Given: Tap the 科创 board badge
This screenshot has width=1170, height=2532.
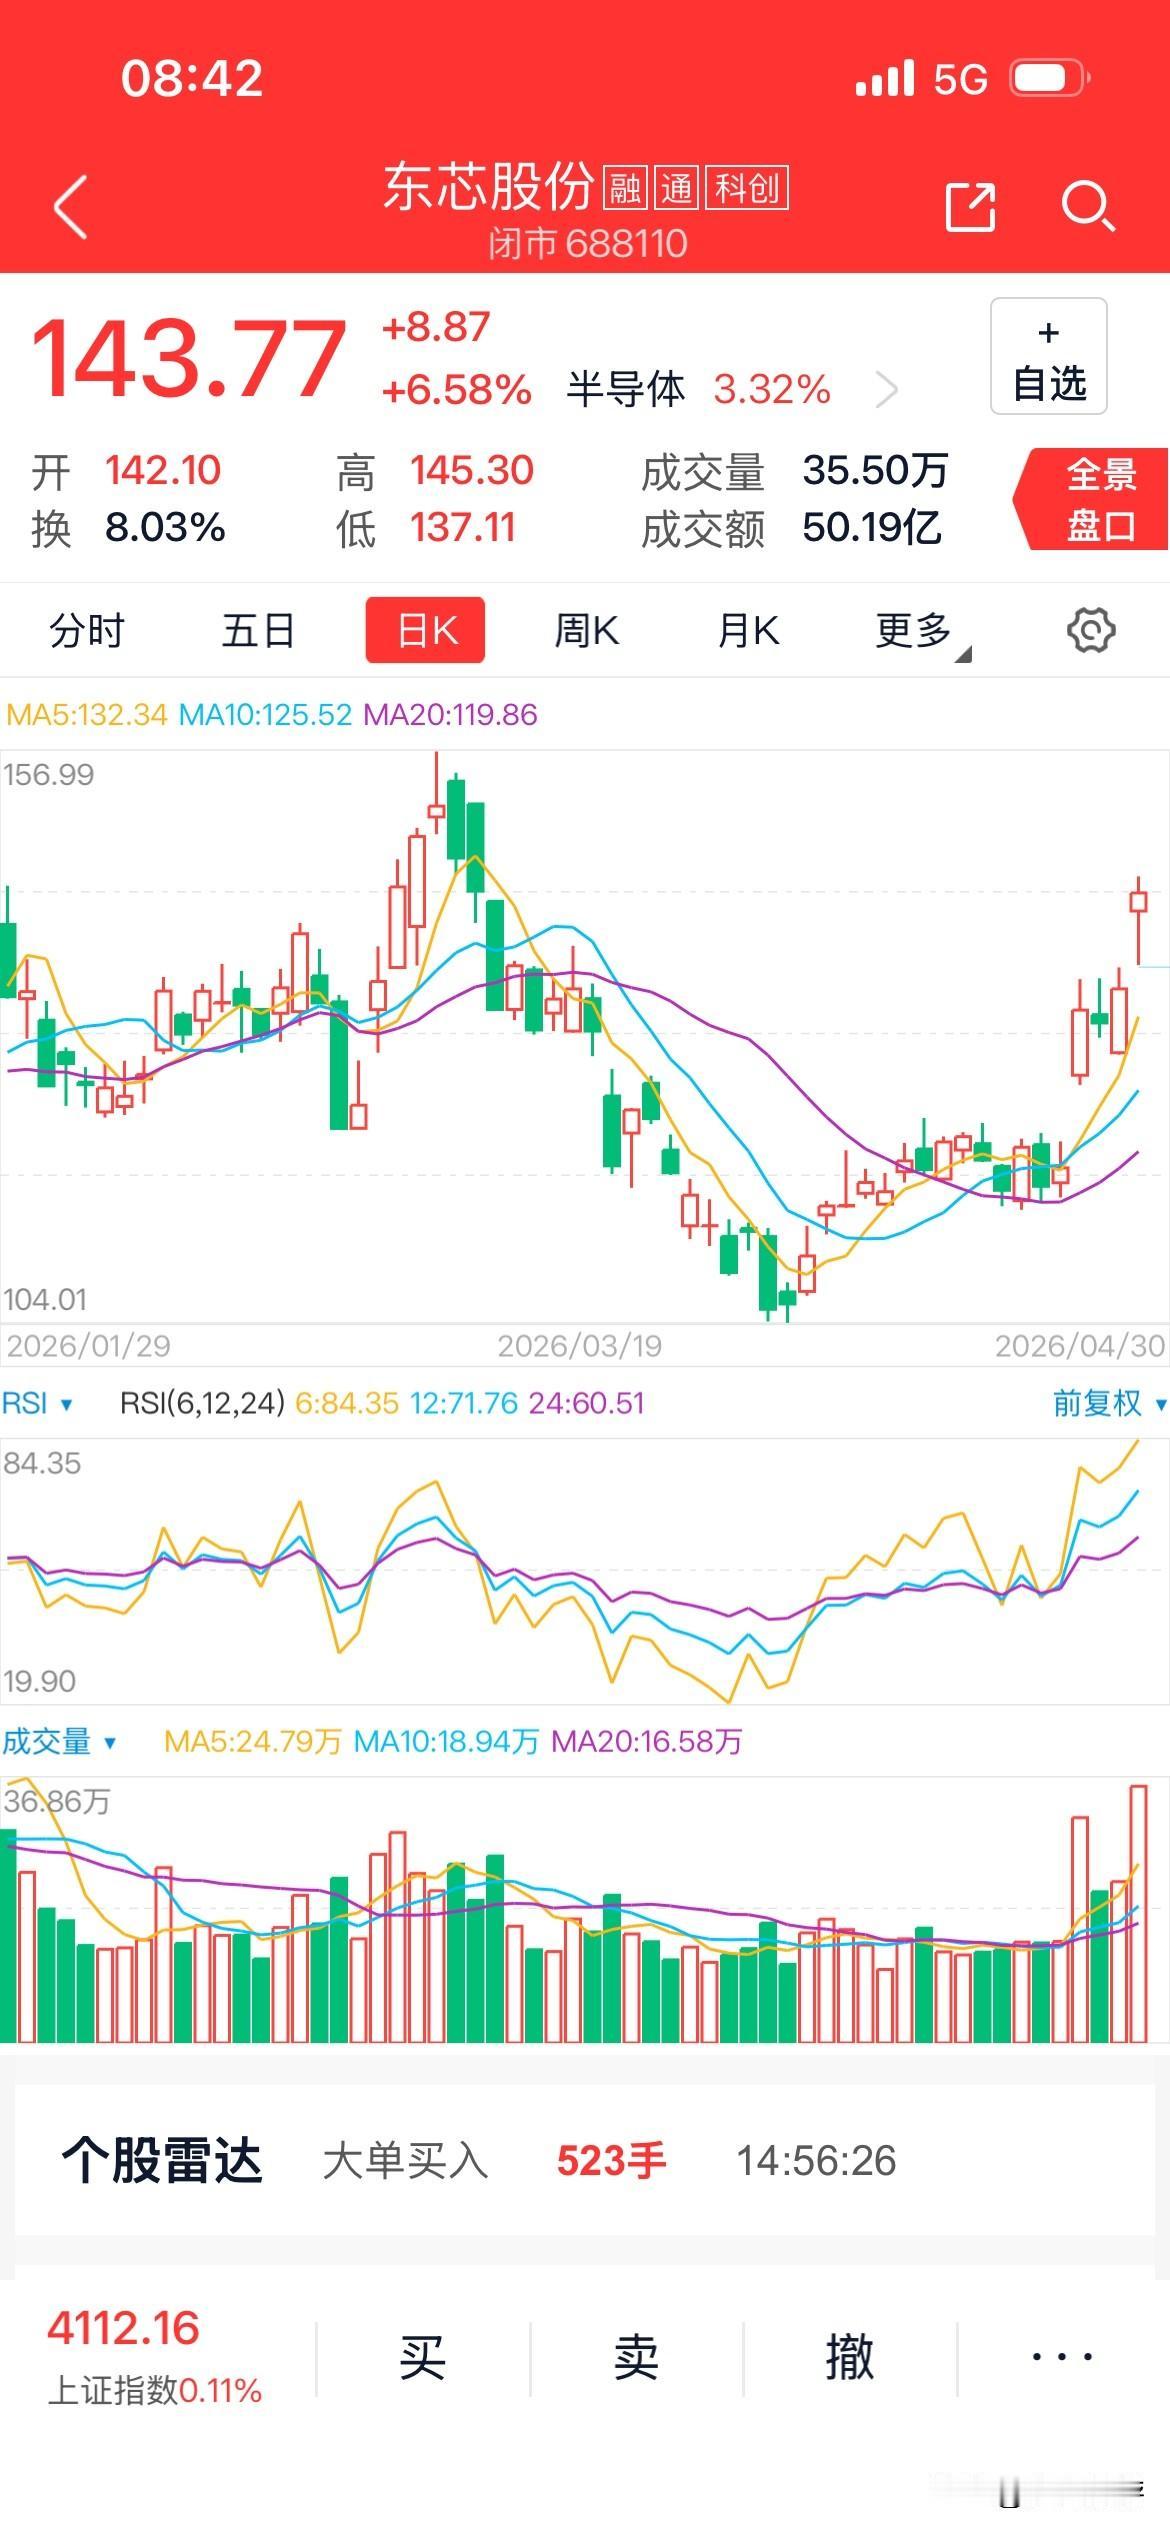Looking at the screenshot, I should (x=747, y=188).
